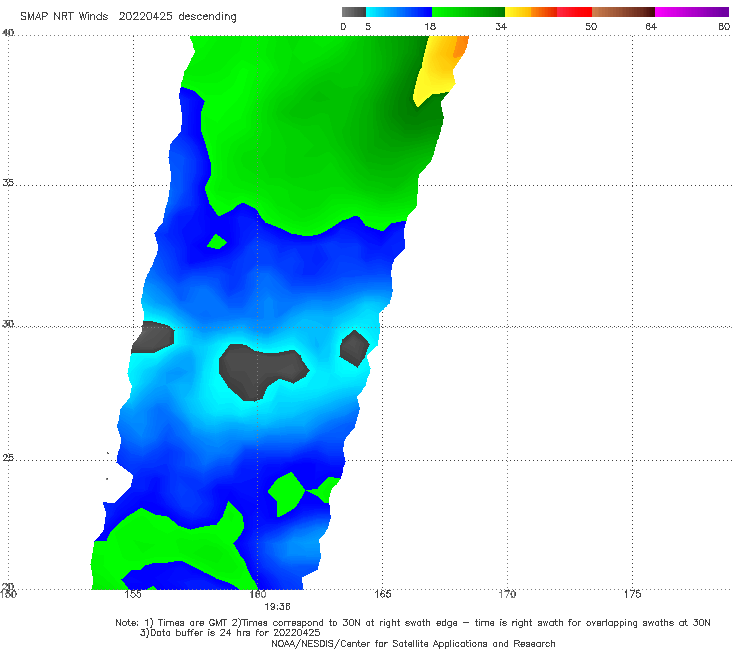
Task: Click the '50' label beneath the color bar
Action: pos(591,26)
